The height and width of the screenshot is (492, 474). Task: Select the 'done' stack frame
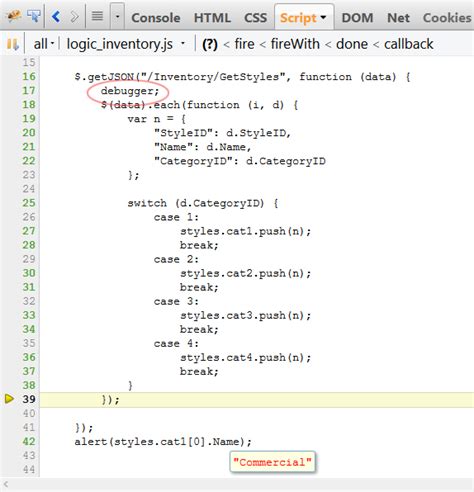point(352,44)
